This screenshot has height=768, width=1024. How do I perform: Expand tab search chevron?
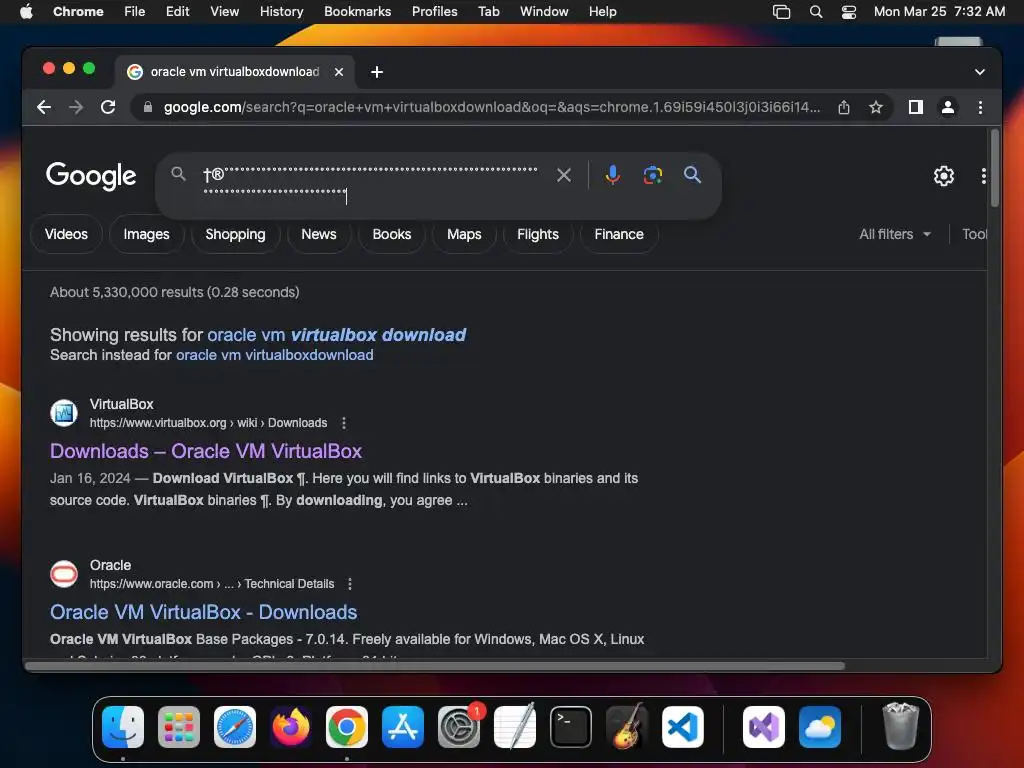pos(980,72)
